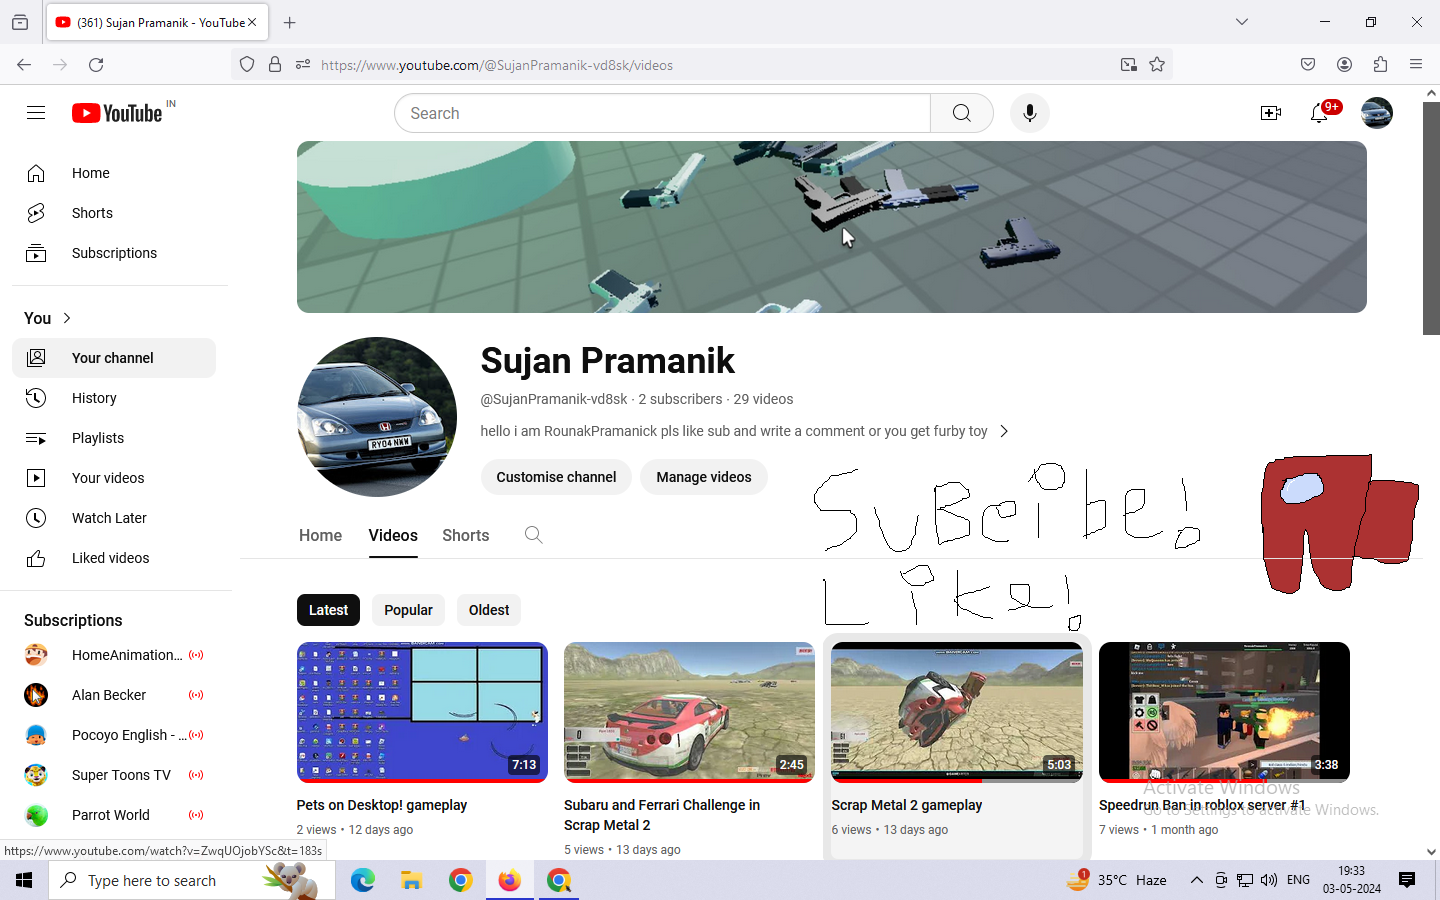The width and height of the screenshot is (1440, 900).
Task: Open Firefox extensions puzzle icon
Action: (1381, 65)
